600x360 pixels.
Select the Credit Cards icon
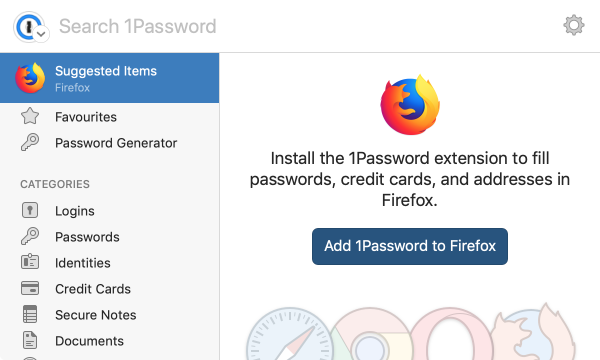pos(30,288)
